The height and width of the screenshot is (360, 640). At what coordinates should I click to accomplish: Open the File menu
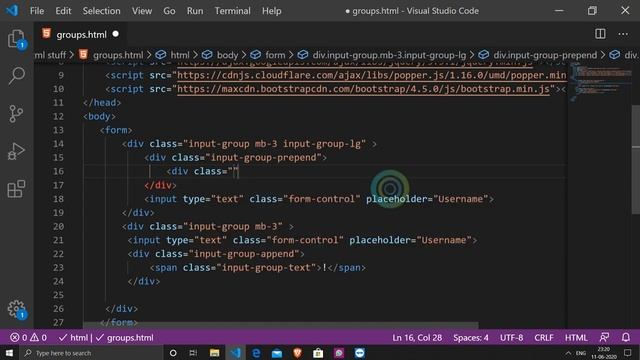click(x=37, y=11)
